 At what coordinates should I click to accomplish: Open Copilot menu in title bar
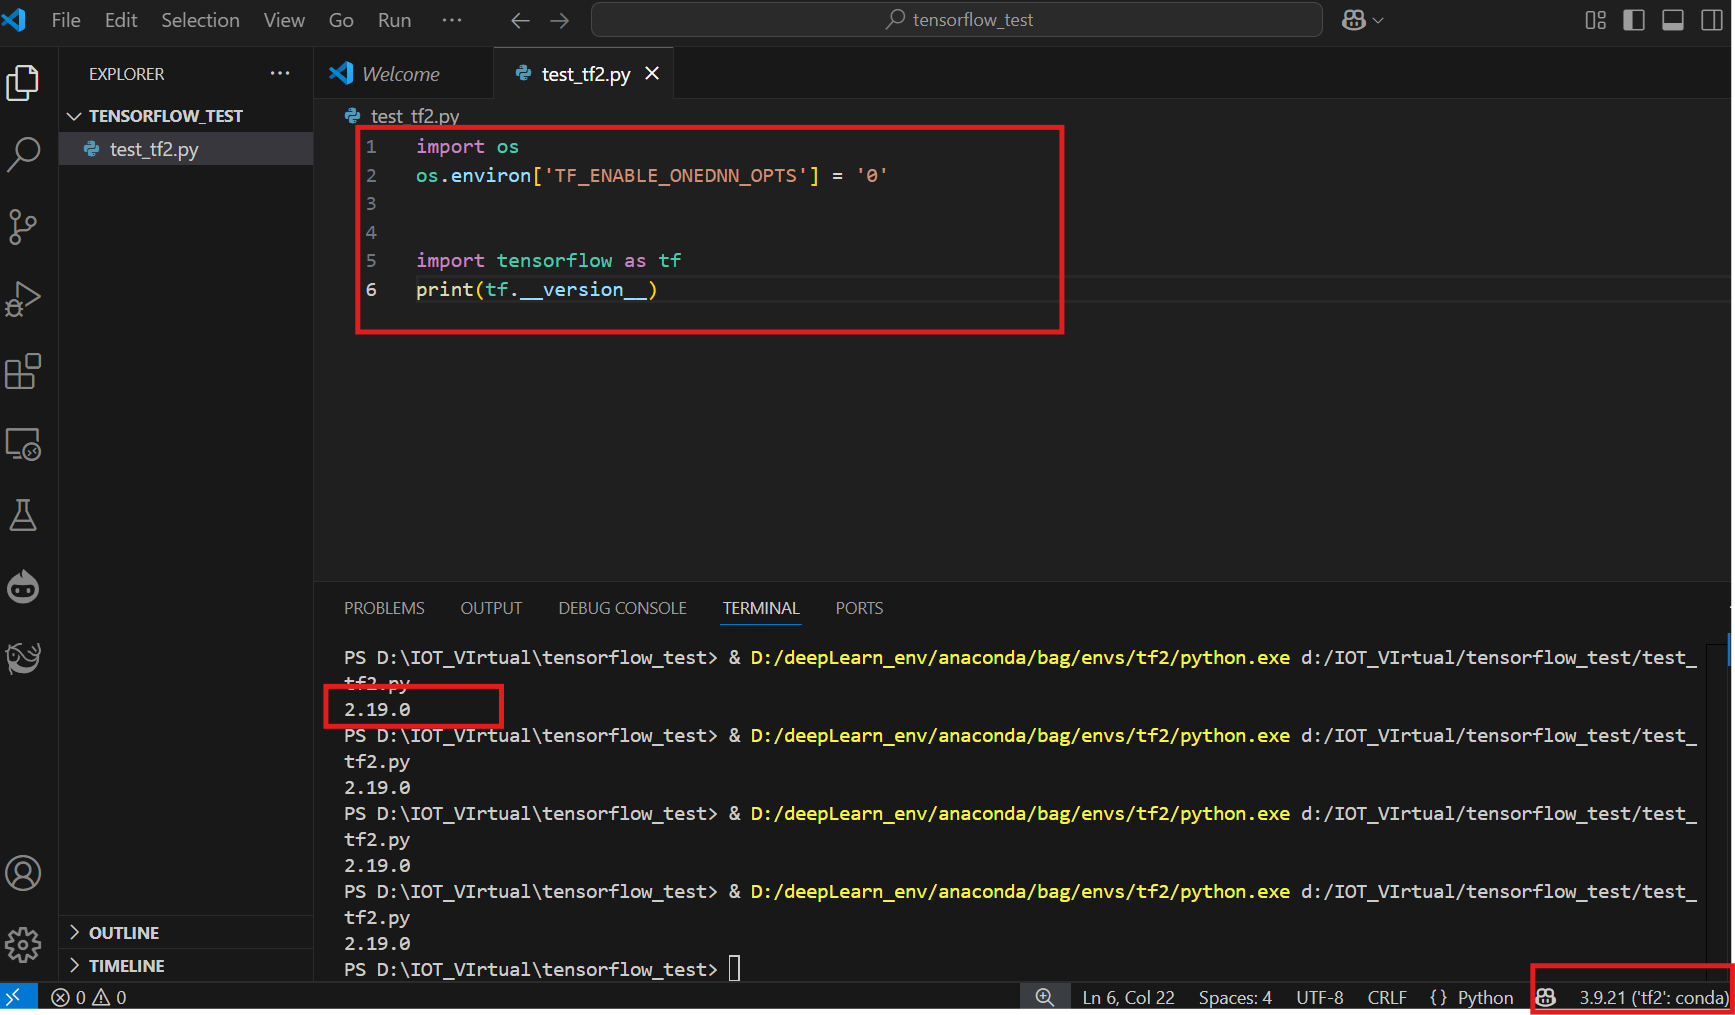pos(1362,20)
